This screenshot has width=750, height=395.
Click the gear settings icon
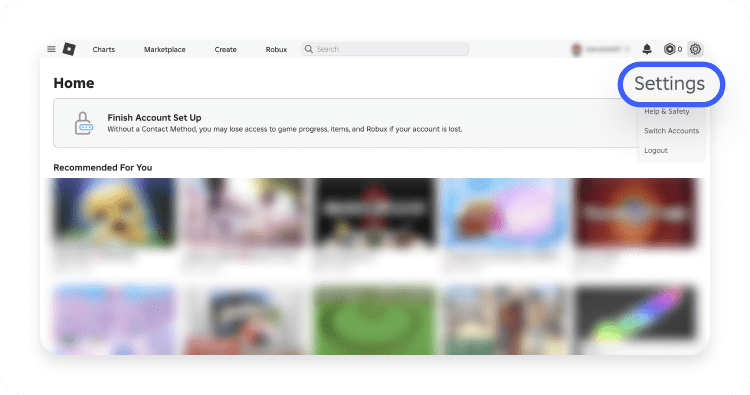pyautogui.click(x=695, y=49)
